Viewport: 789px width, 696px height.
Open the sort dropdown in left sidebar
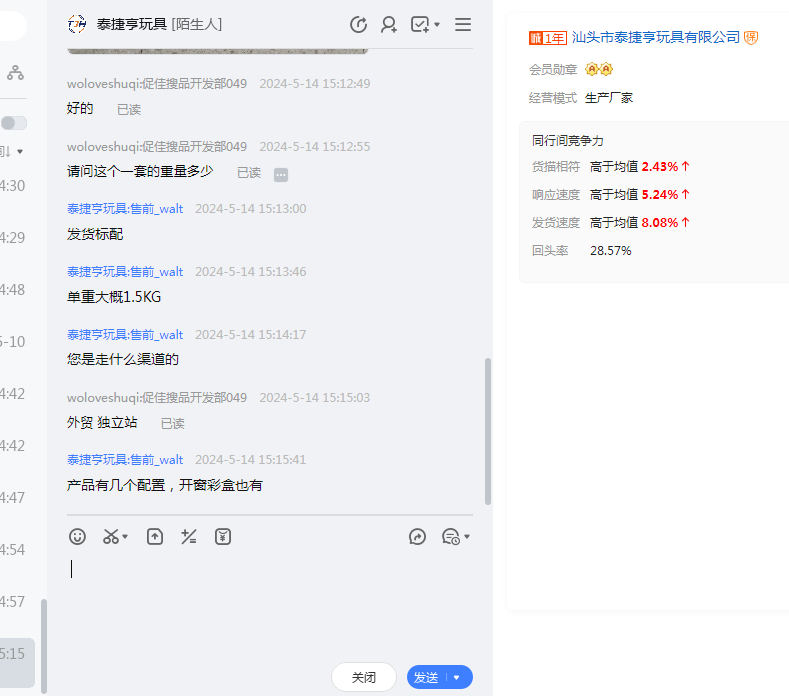(14, 151)
